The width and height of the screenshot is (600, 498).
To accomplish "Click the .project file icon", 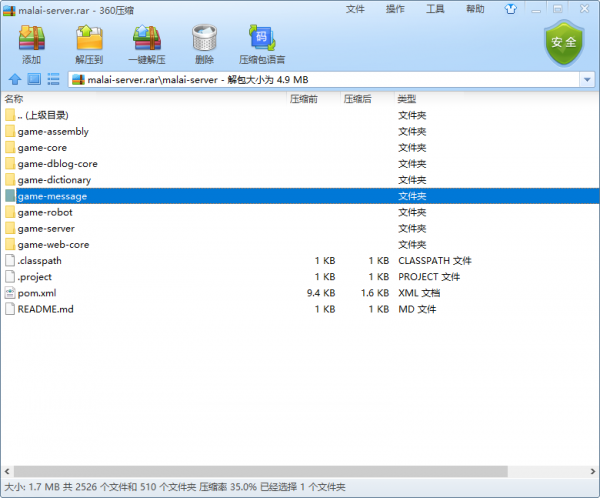I will pyautogui.click(x=10, y=276).
